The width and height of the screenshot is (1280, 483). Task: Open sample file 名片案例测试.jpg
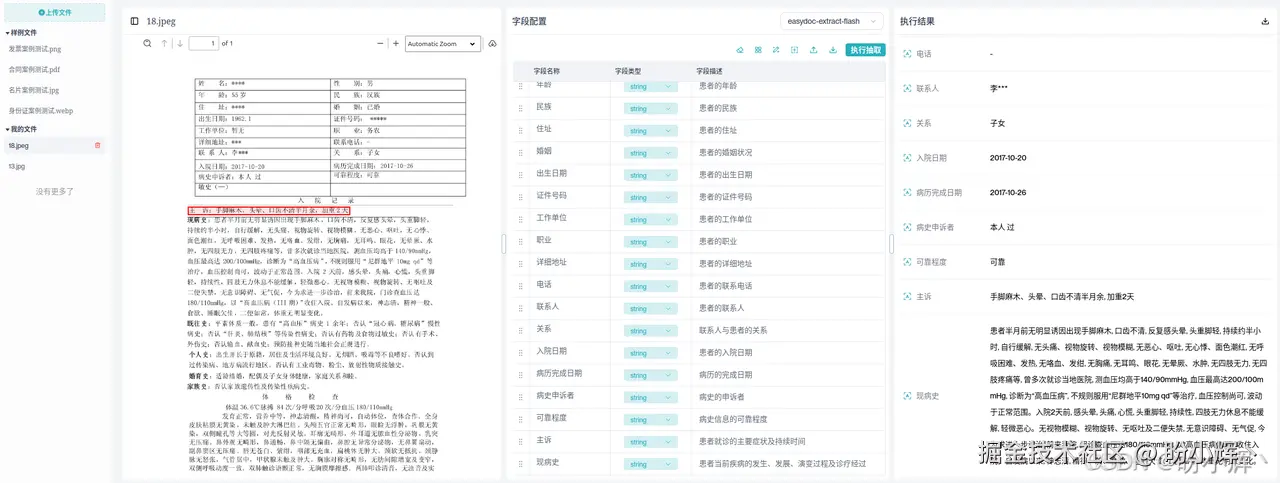coord(35,90)
